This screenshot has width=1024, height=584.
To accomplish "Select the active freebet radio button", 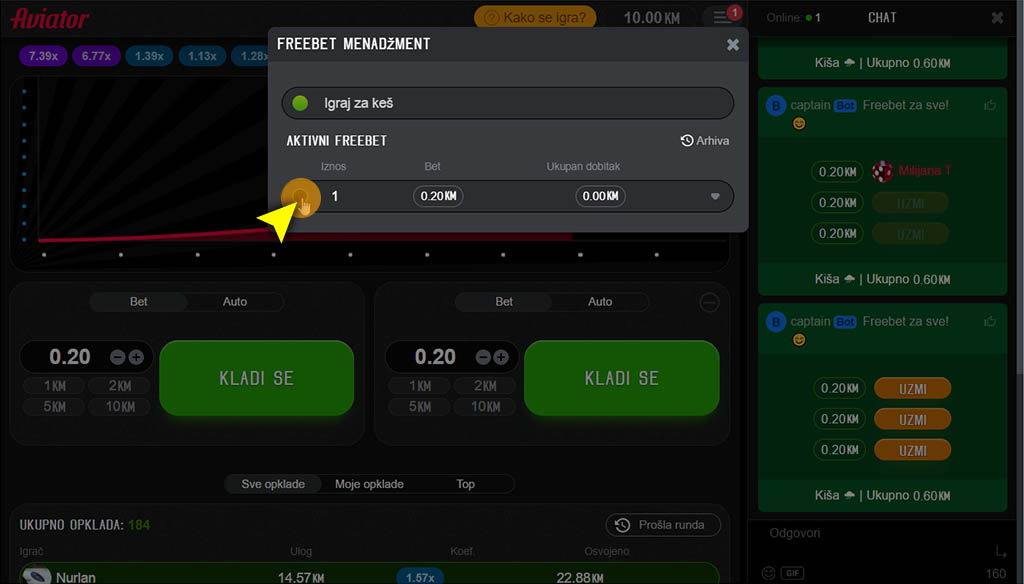I will (x=300, y=196).
